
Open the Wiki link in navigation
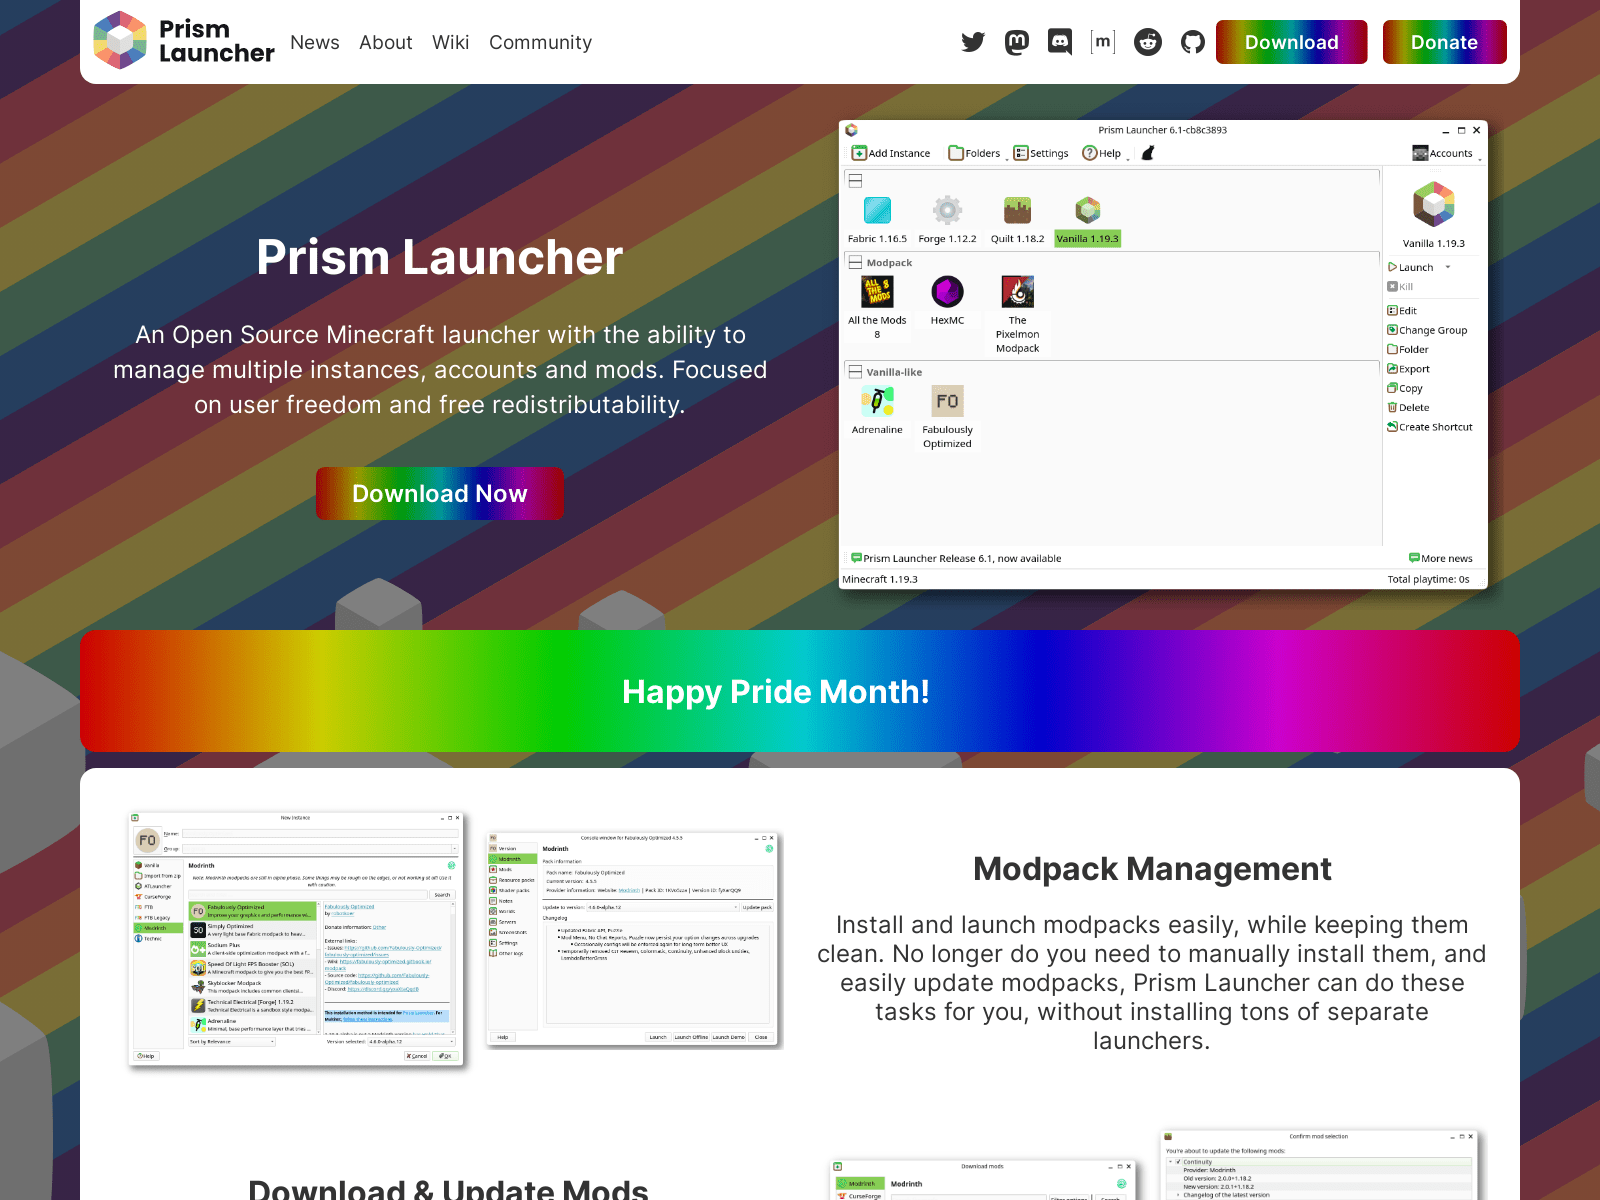coord(451,42)
